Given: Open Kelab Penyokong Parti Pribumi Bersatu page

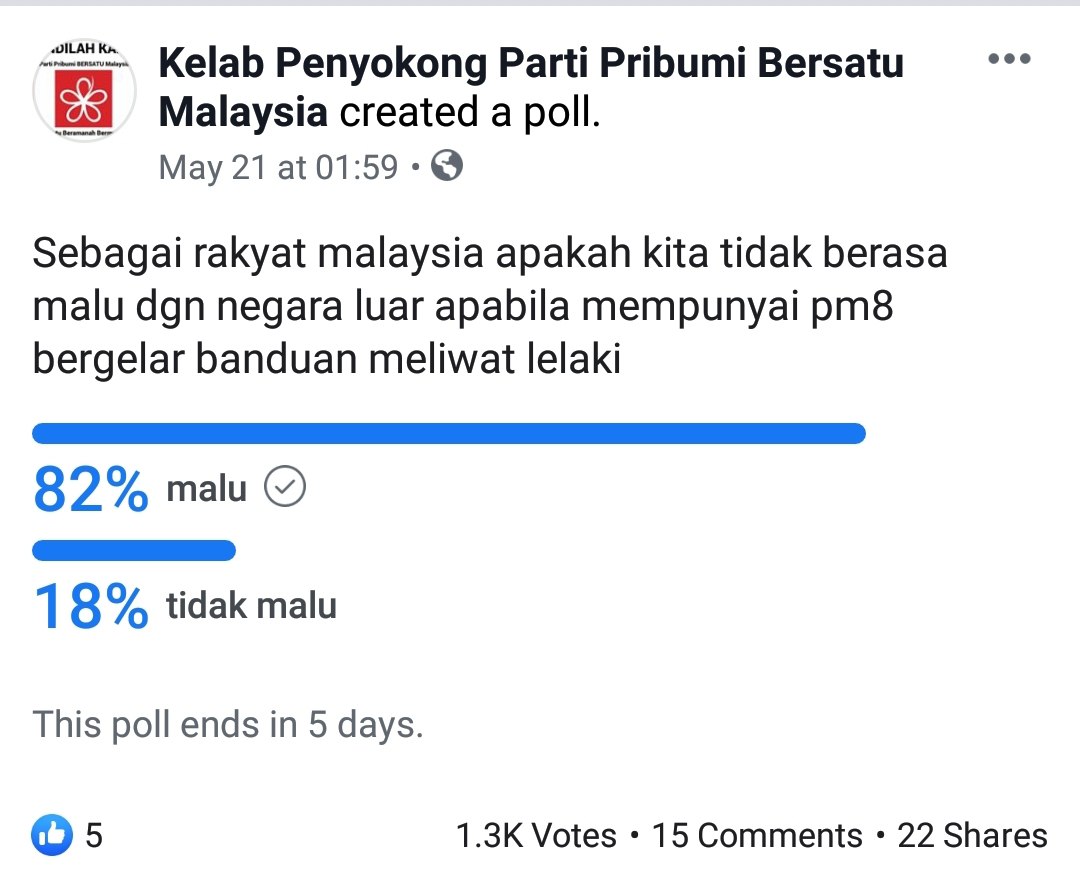Looking at the screenshot, I should point(530,64).
